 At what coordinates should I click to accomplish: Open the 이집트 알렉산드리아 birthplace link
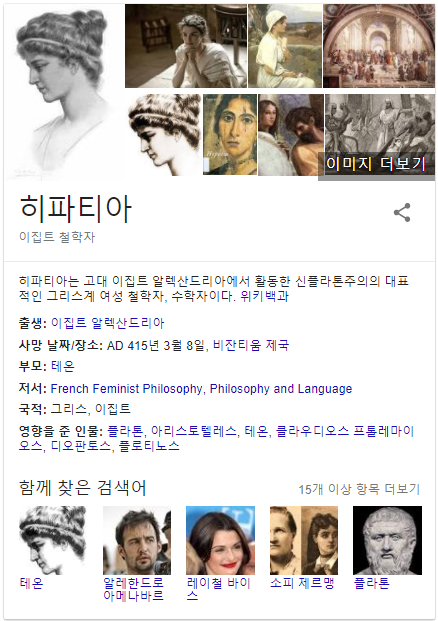[107, 323]
